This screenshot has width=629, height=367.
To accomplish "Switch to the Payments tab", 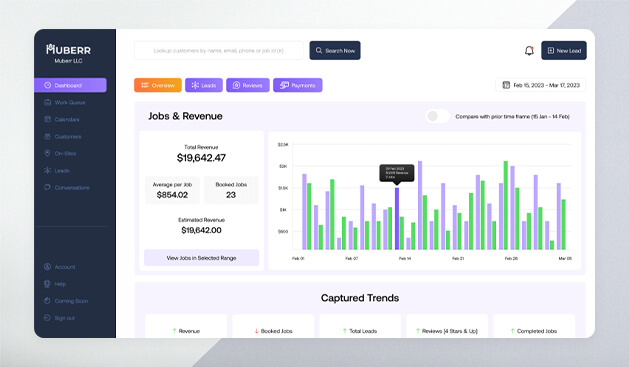I will 298,85.
